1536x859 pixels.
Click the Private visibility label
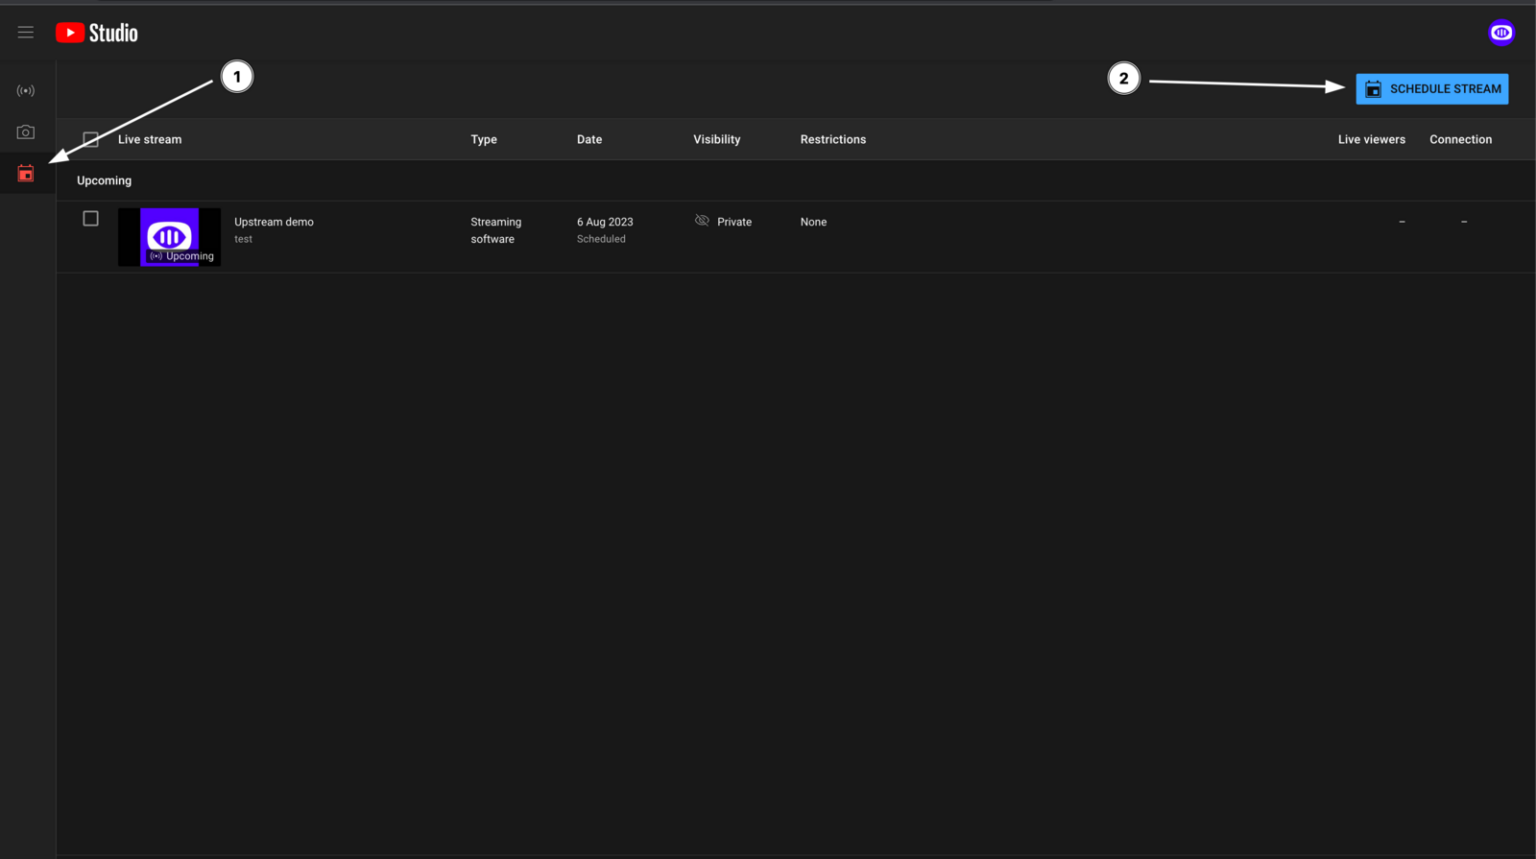click(734, 221)
